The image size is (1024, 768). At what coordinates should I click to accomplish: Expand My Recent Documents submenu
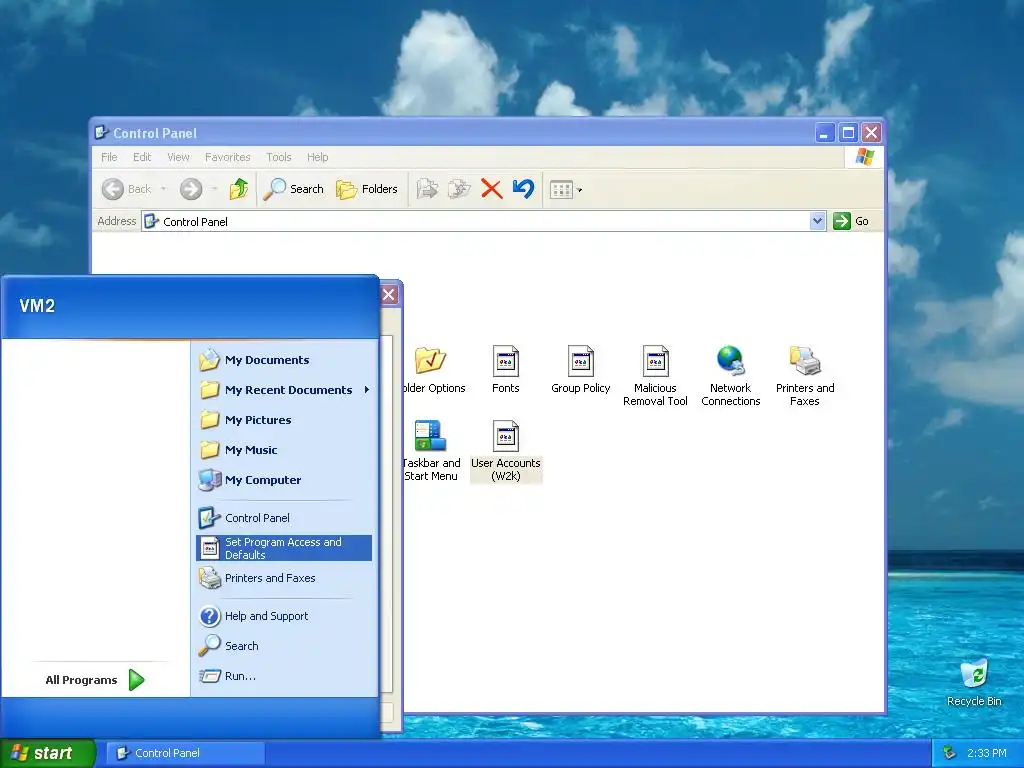(x=284, y=390)
